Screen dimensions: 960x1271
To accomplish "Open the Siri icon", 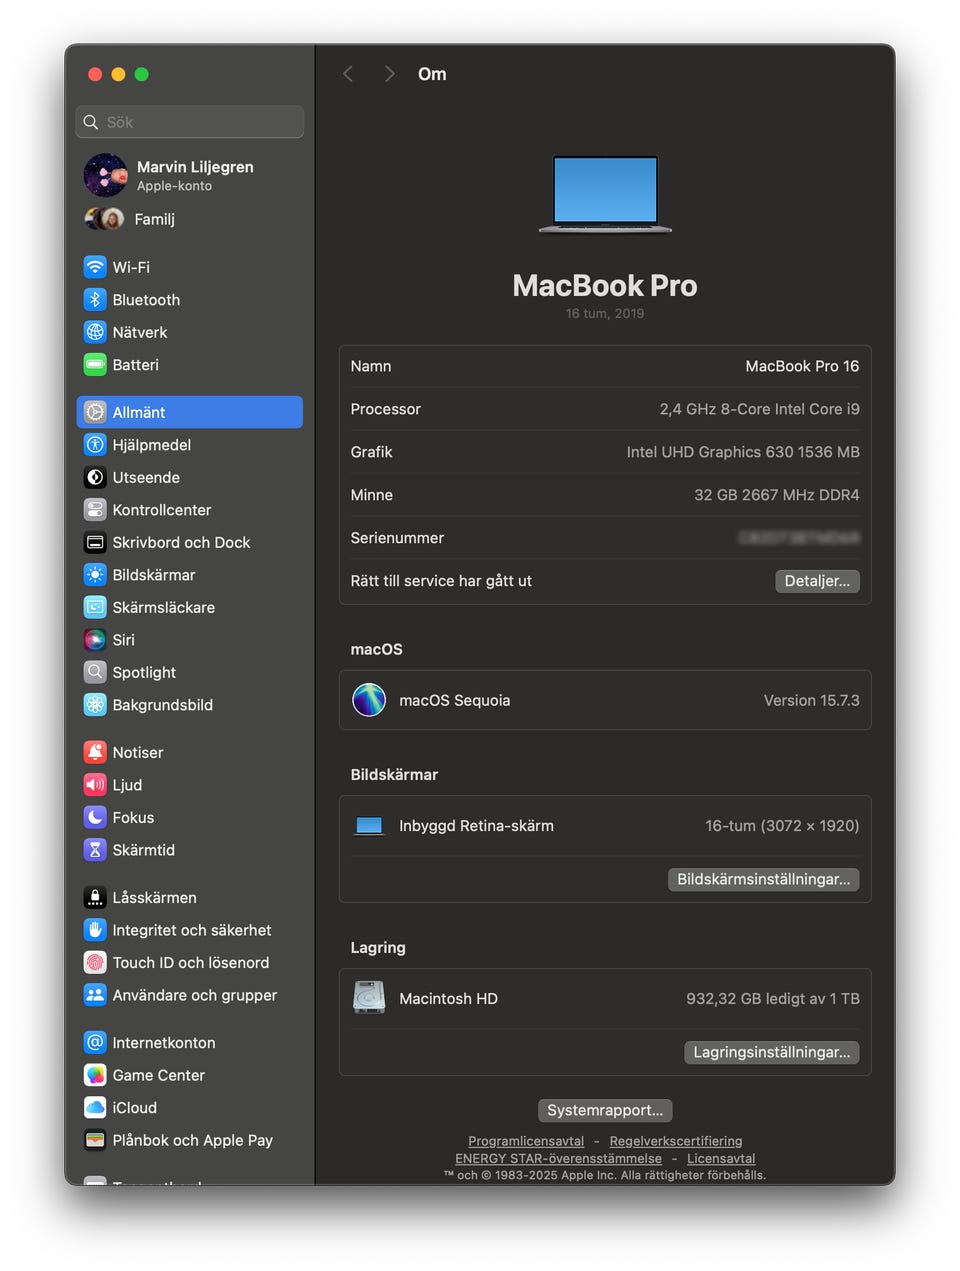I will click(95, 640).
